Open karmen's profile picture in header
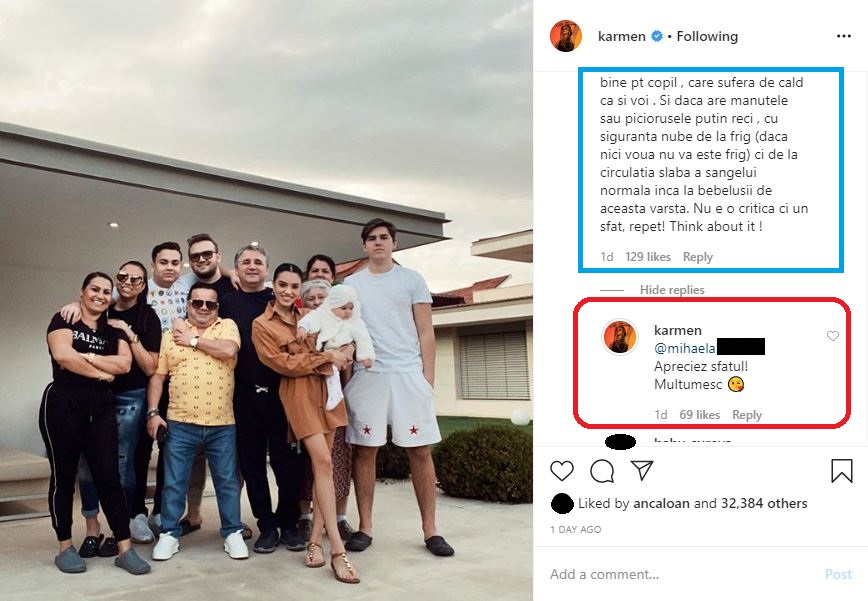Image resolution: width=868 pixels, height=601 pixels. (x=566, y=36)
